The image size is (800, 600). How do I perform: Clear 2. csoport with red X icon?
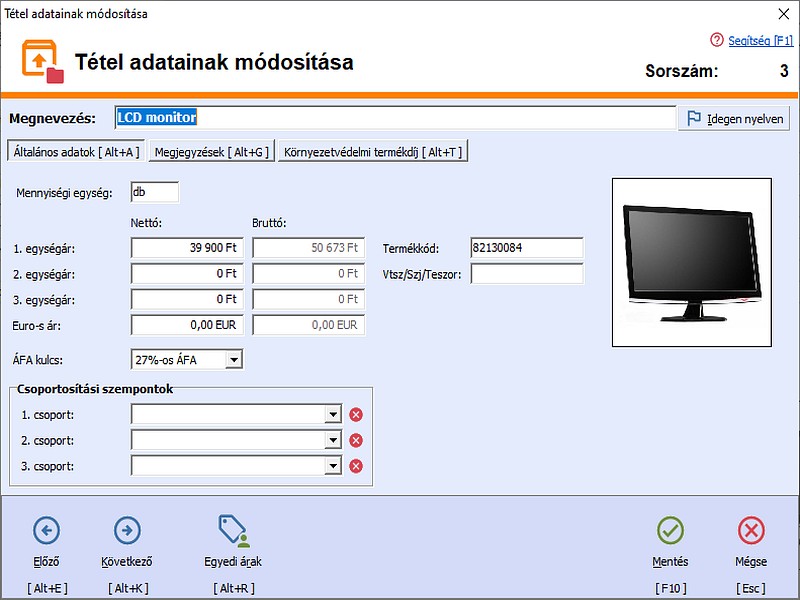(x=355, y=440)
